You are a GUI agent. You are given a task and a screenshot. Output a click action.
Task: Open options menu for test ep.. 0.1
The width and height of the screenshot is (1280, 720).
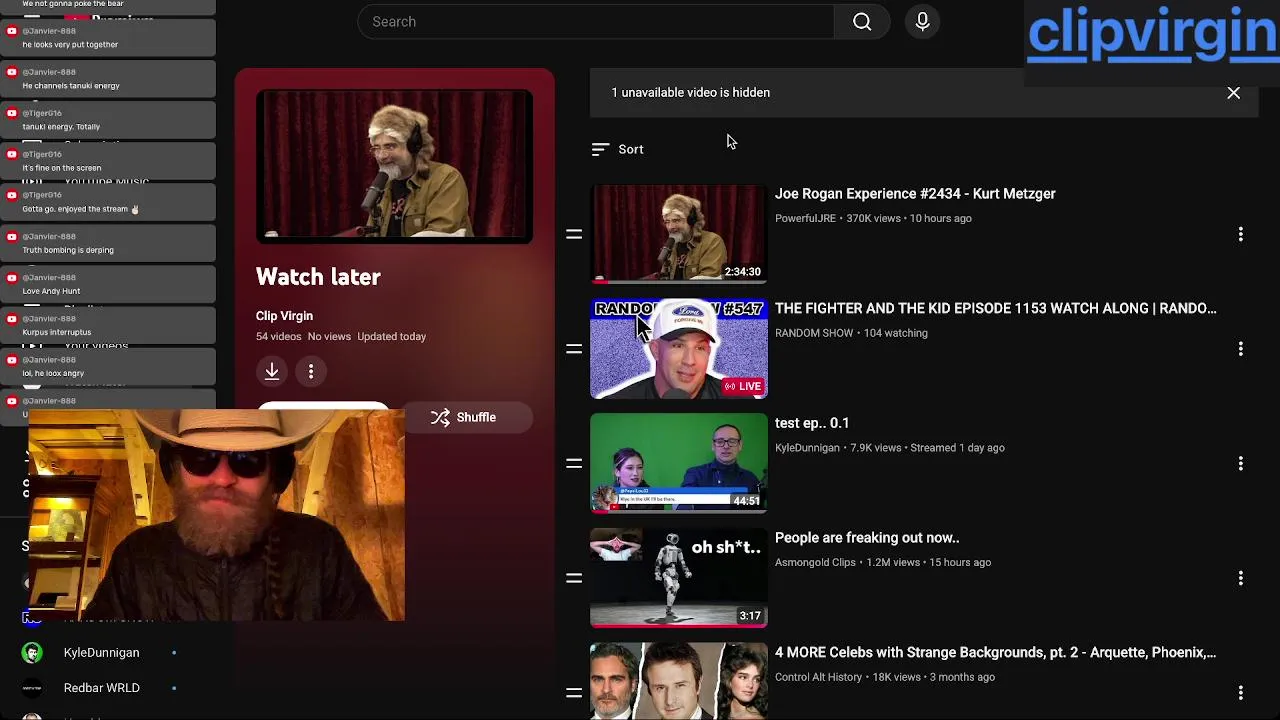[1240, 463]
